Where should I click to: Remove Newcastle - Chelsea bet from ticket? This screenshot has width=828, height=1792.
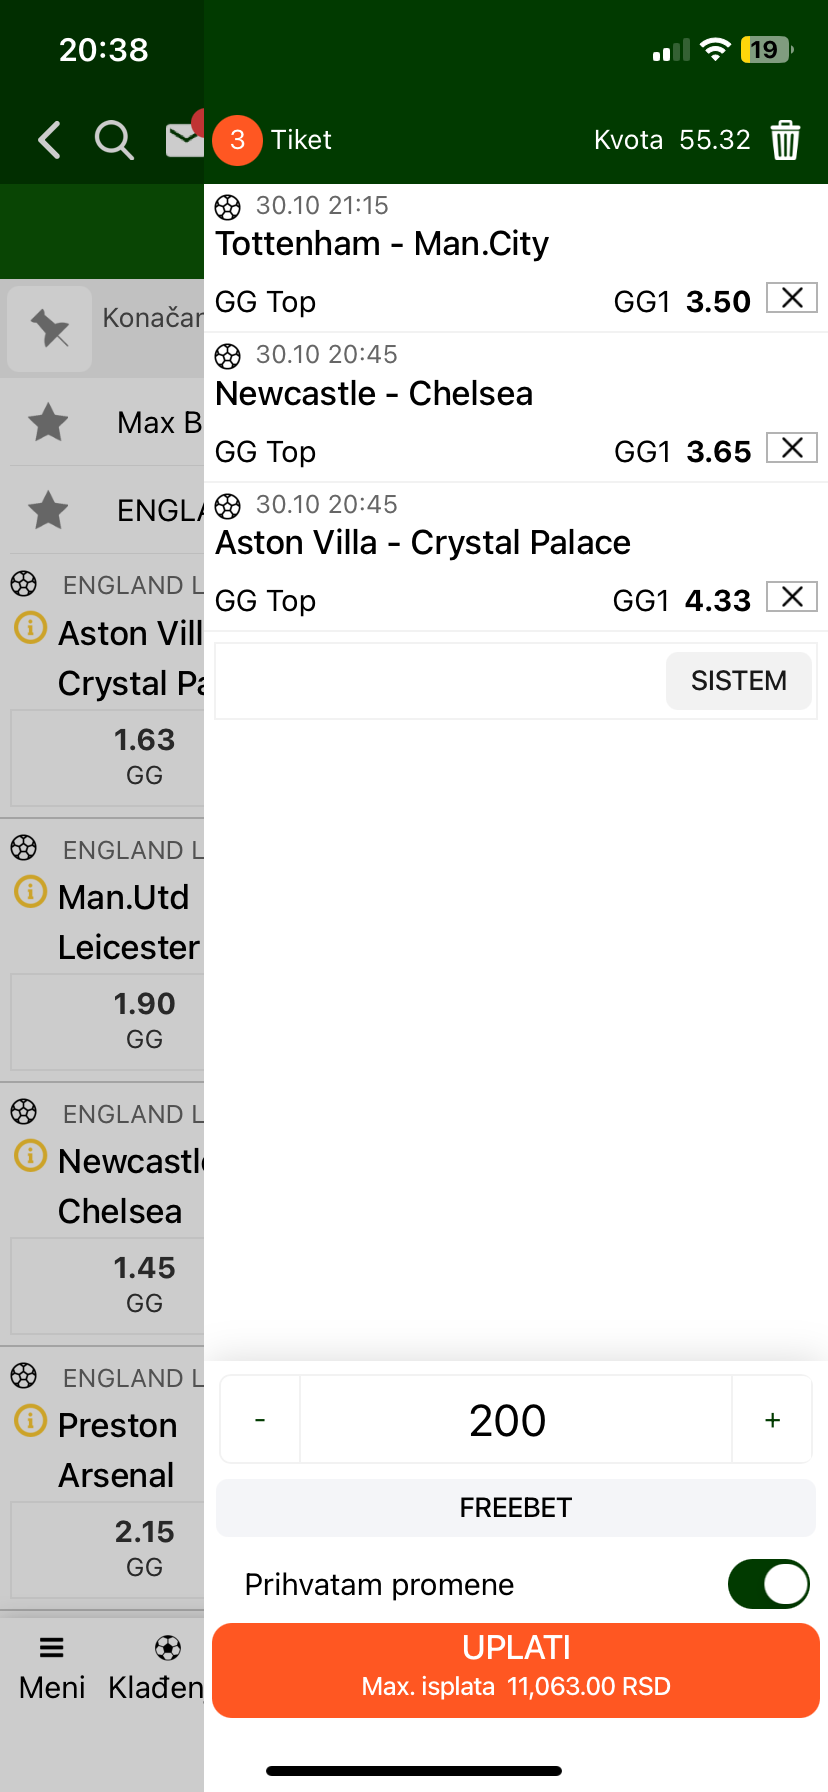click(792, 448)
